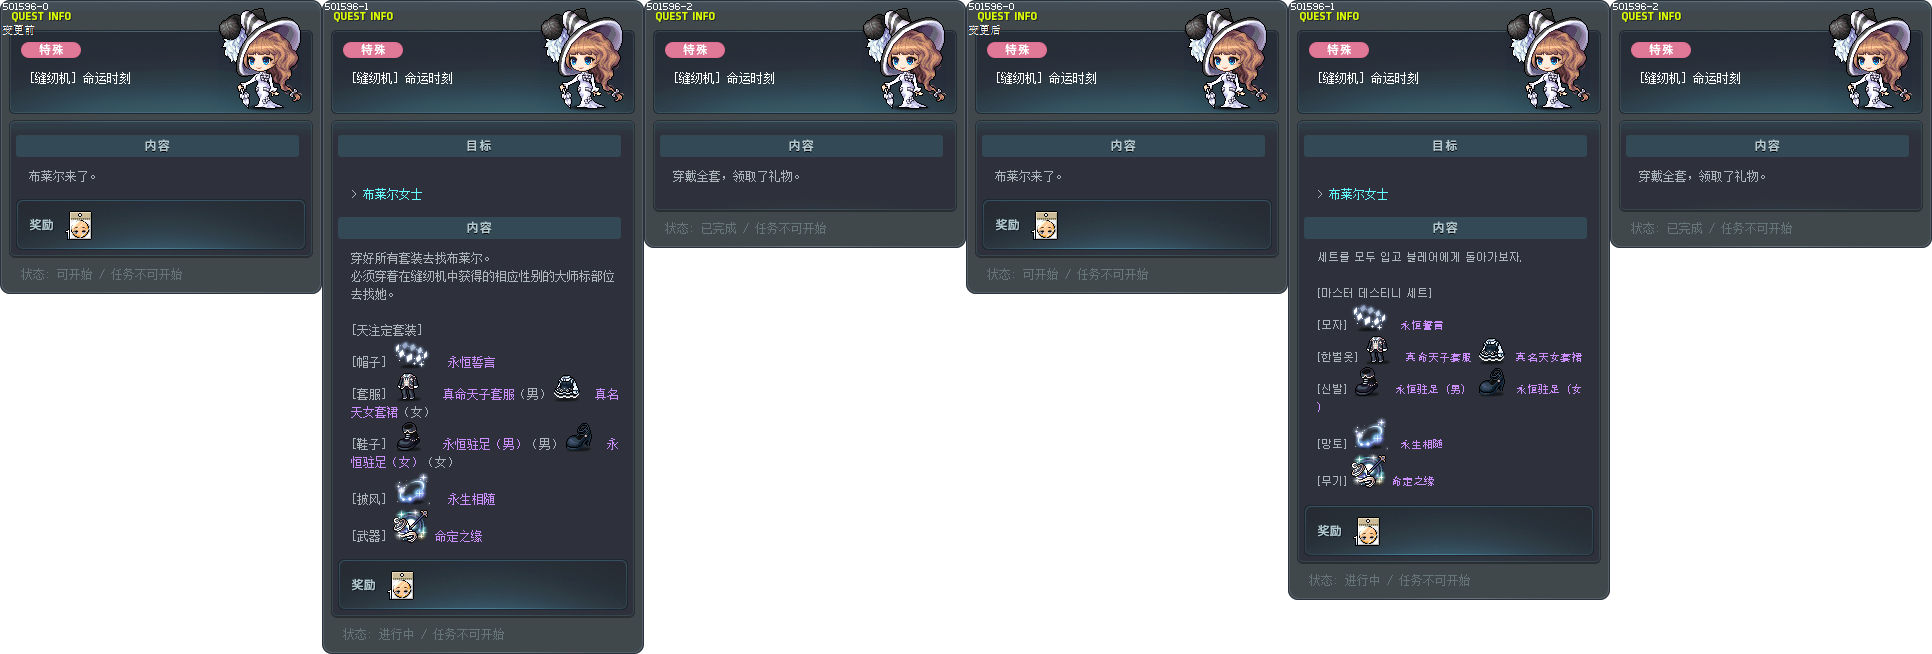Open the 命定之缘 link in the [武器] row
Viewport: 1932px width, 654px height.
[458, 536]
